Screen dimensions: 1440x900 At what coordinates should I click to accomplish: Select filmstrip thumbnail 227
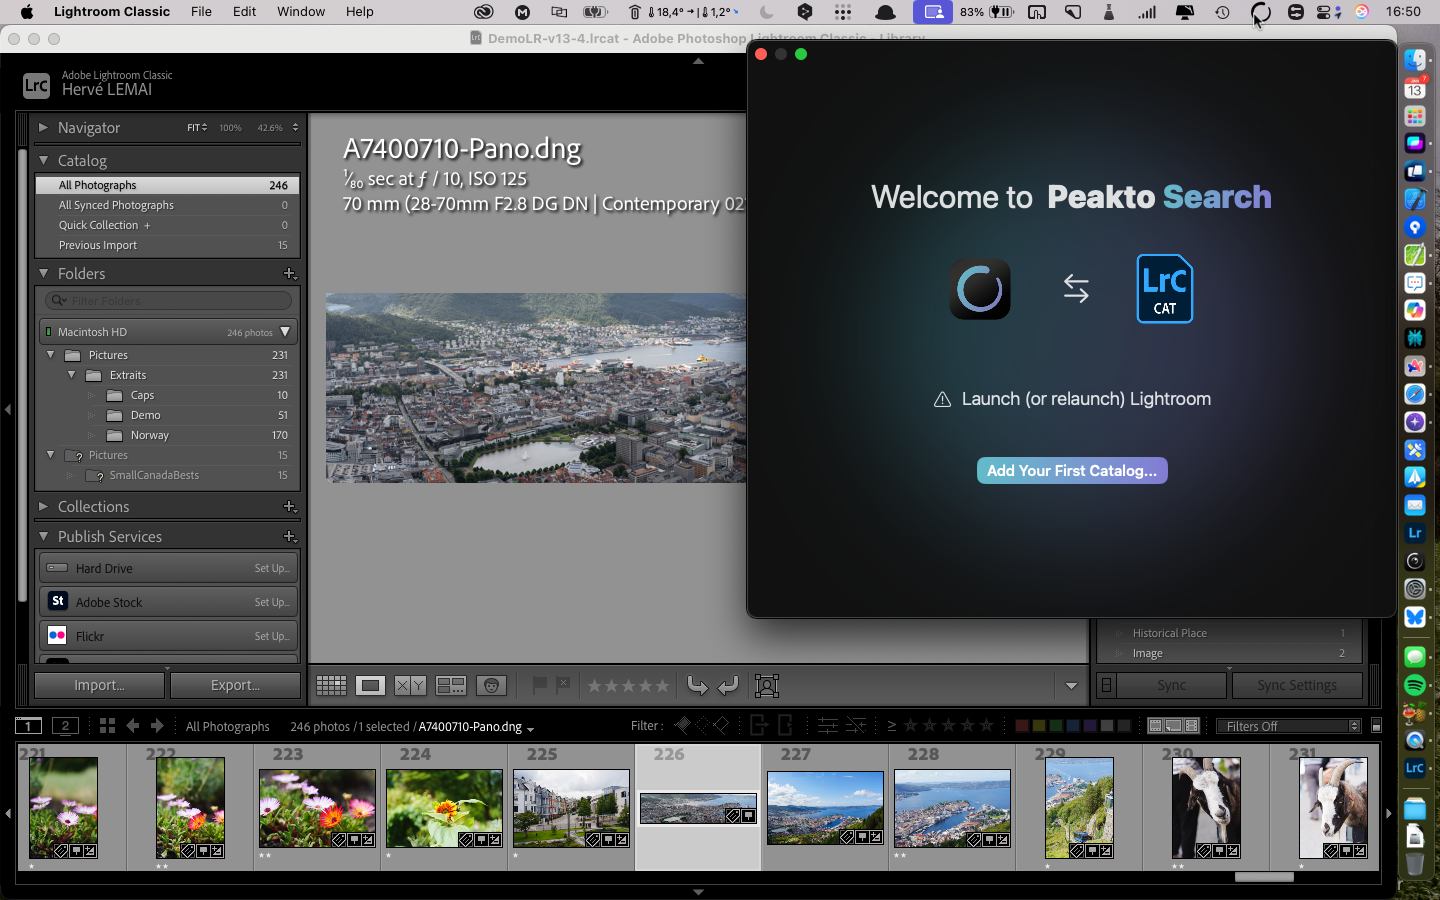[x=825, y=807]
